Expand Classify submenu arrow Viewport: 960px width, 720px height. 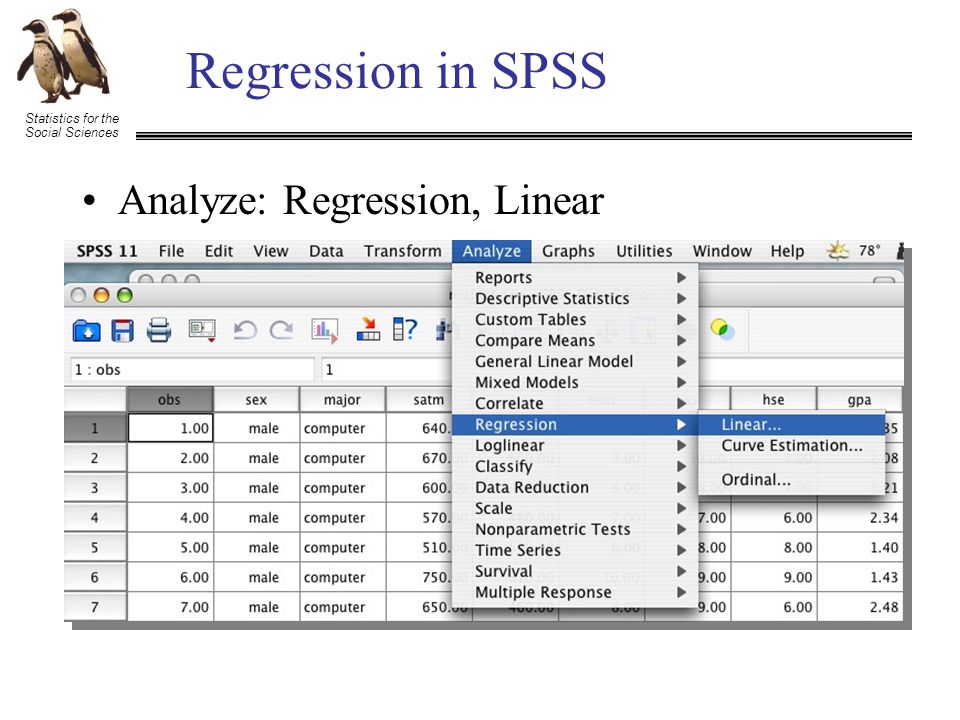pos(681,467)
